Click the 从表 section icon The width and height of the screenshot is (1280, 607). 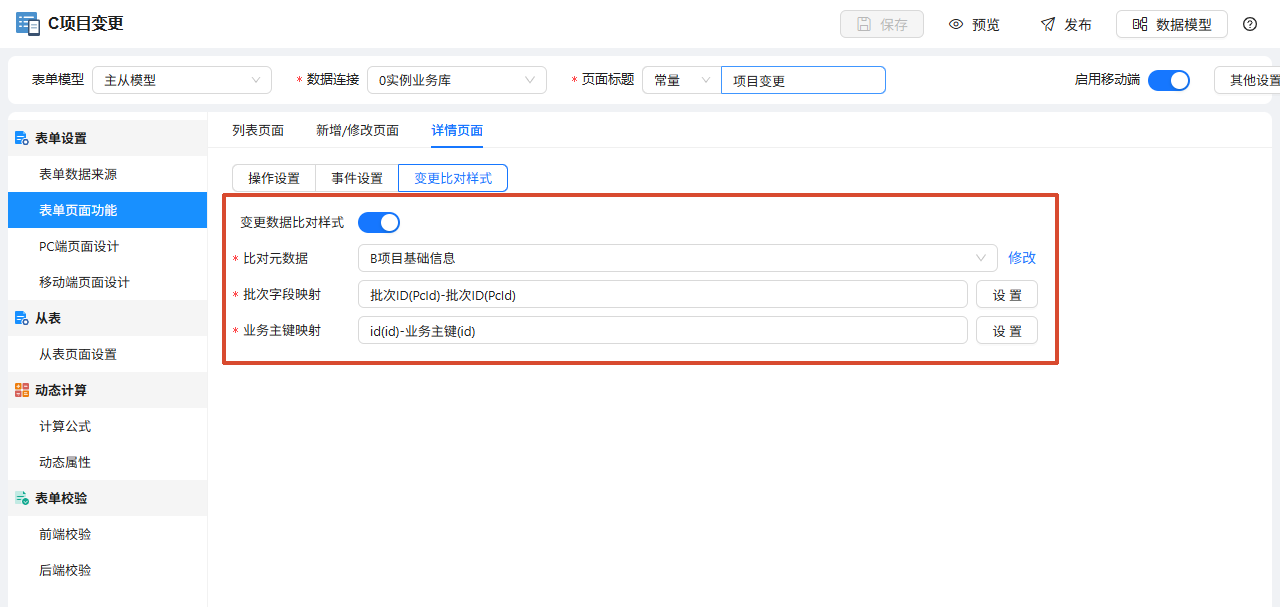tap(22, 318)
